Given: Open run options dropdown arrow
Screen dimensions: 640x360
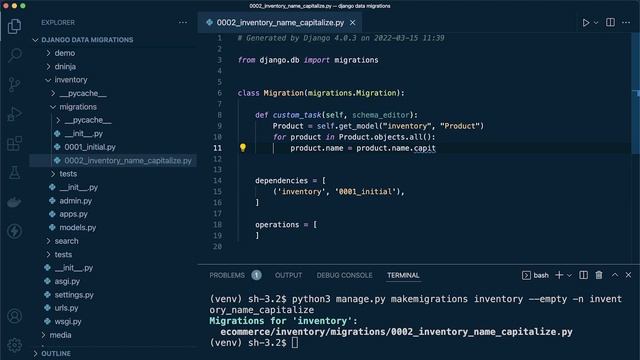Looking at the screenshot, I should pos(596,22).
